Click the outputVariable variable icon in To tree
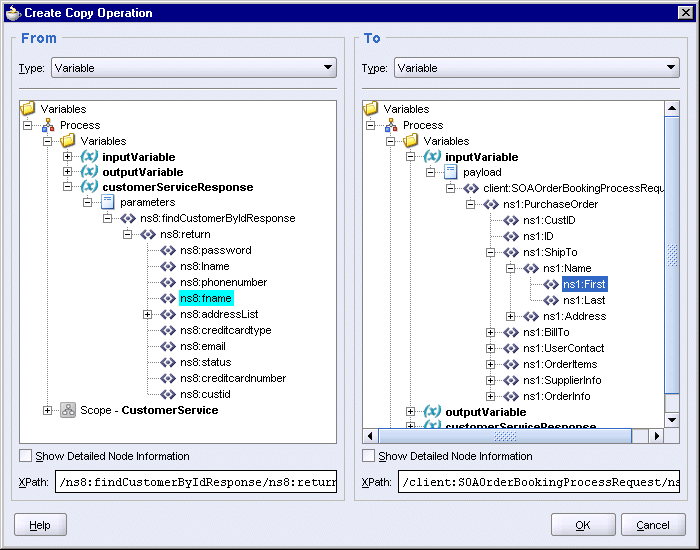Viewport: 700px width, 550px height. (x=432, y=411)
